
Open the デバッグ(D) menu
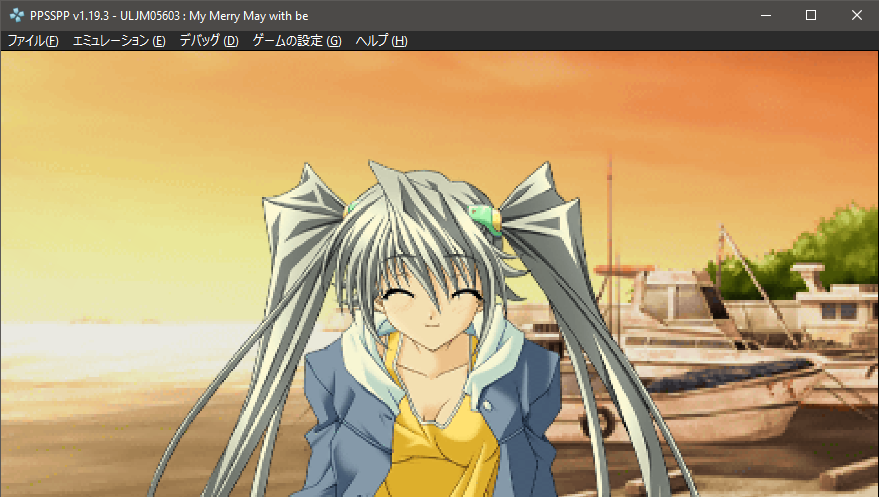(x=209, y=41)
